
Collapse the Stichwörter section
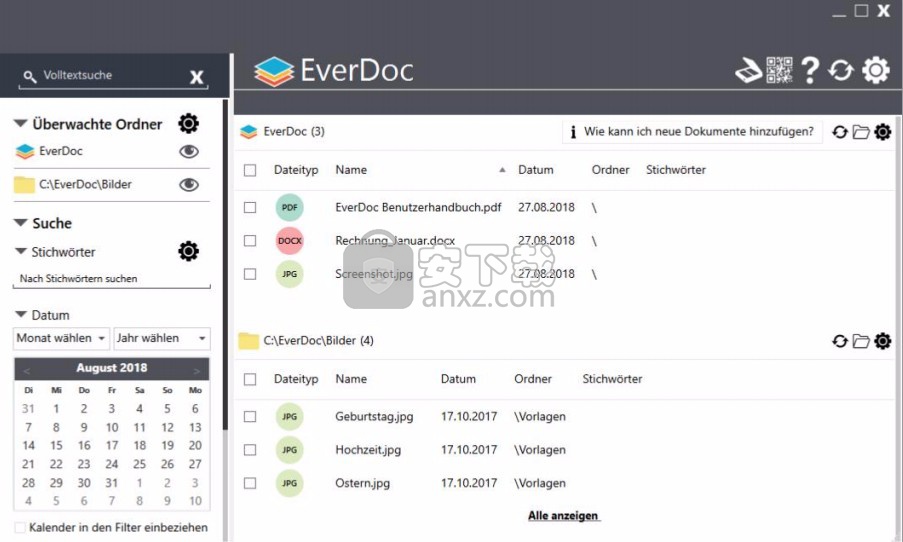(x=21, y=251)
